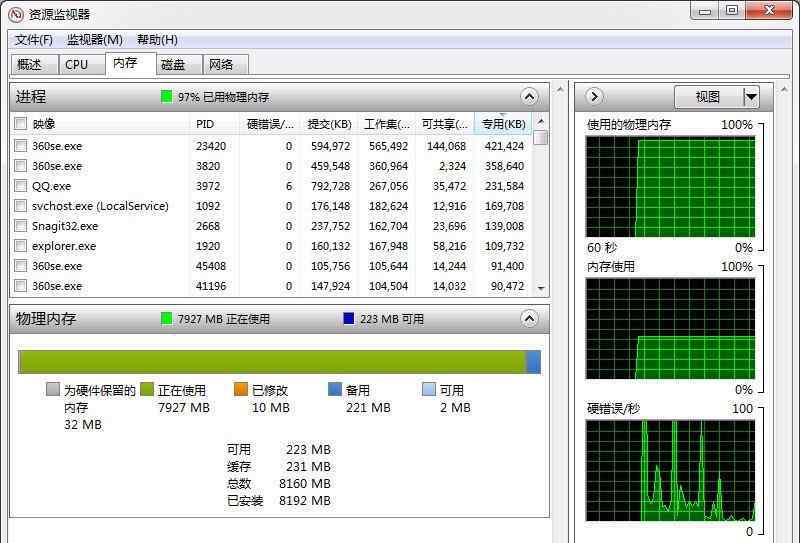Select the Snagit32.exe process name
Viewport: 800px width, 543px height.
click(x=65, y=226)
